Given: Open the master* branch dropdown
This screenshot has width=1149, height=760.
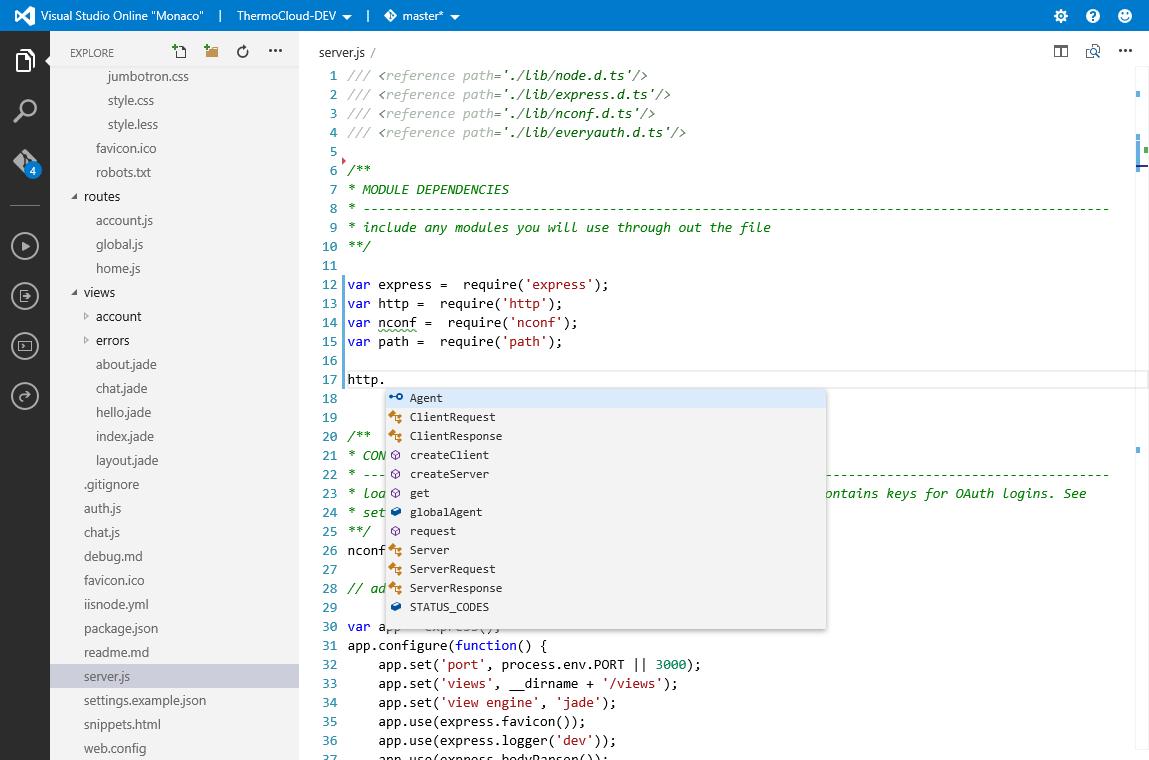Looking at the screenshot, I should [x=422, y=15].
